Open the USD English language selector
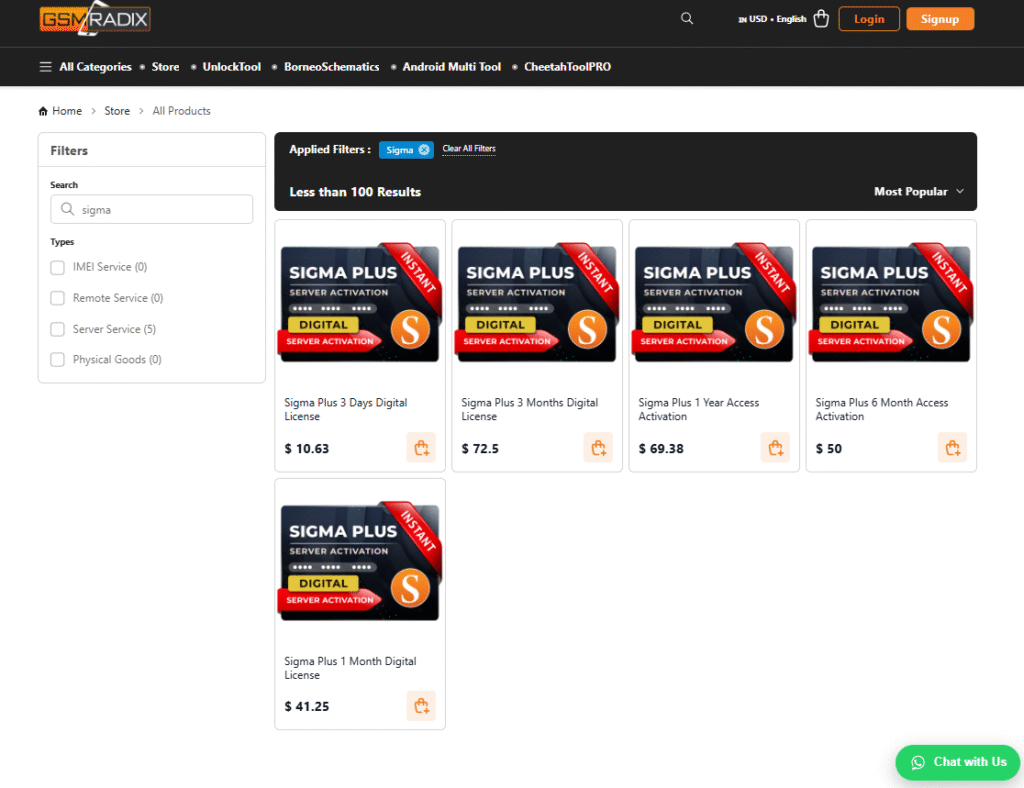The width and height of the screenshot is (1024, 788). point(772,19)
